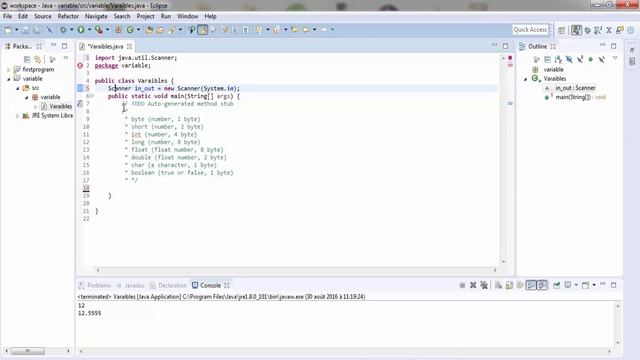Open the Refactor menu
The width and height of the screenshot is (640, 360).
68,16
